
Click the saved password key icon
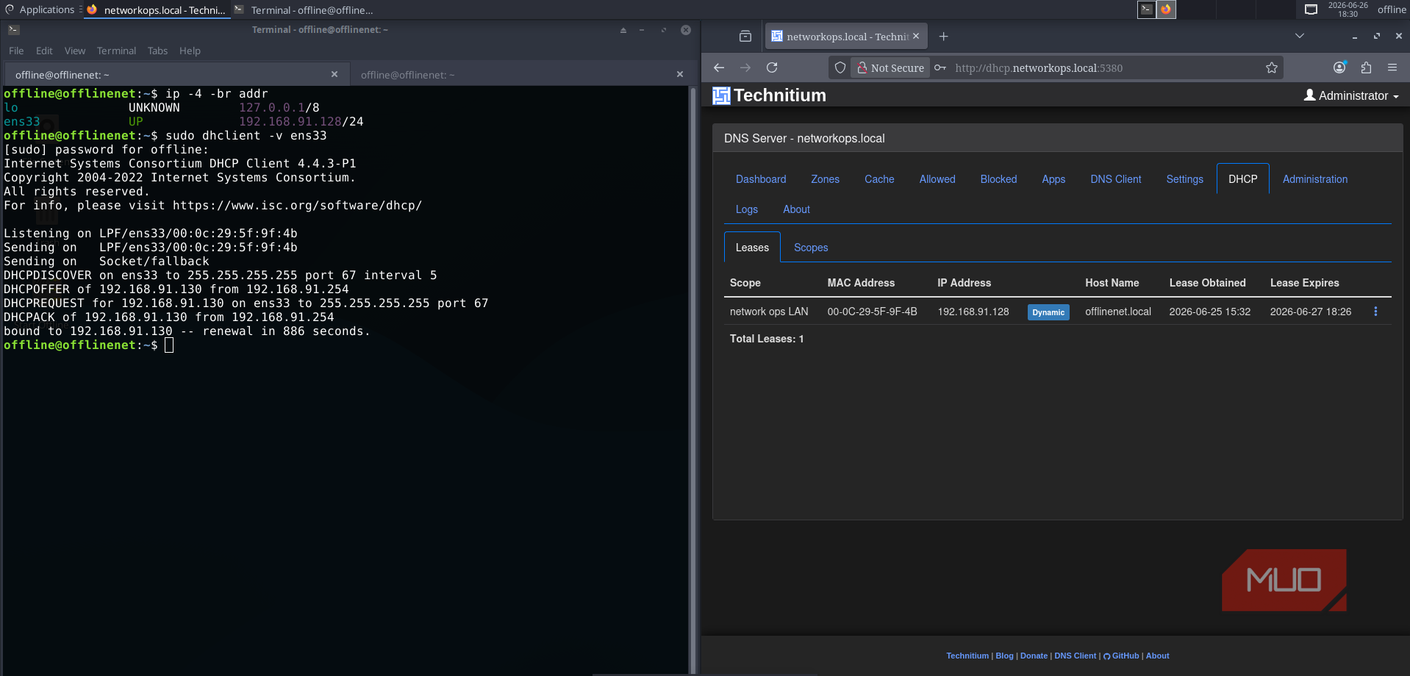coord(940,68)
